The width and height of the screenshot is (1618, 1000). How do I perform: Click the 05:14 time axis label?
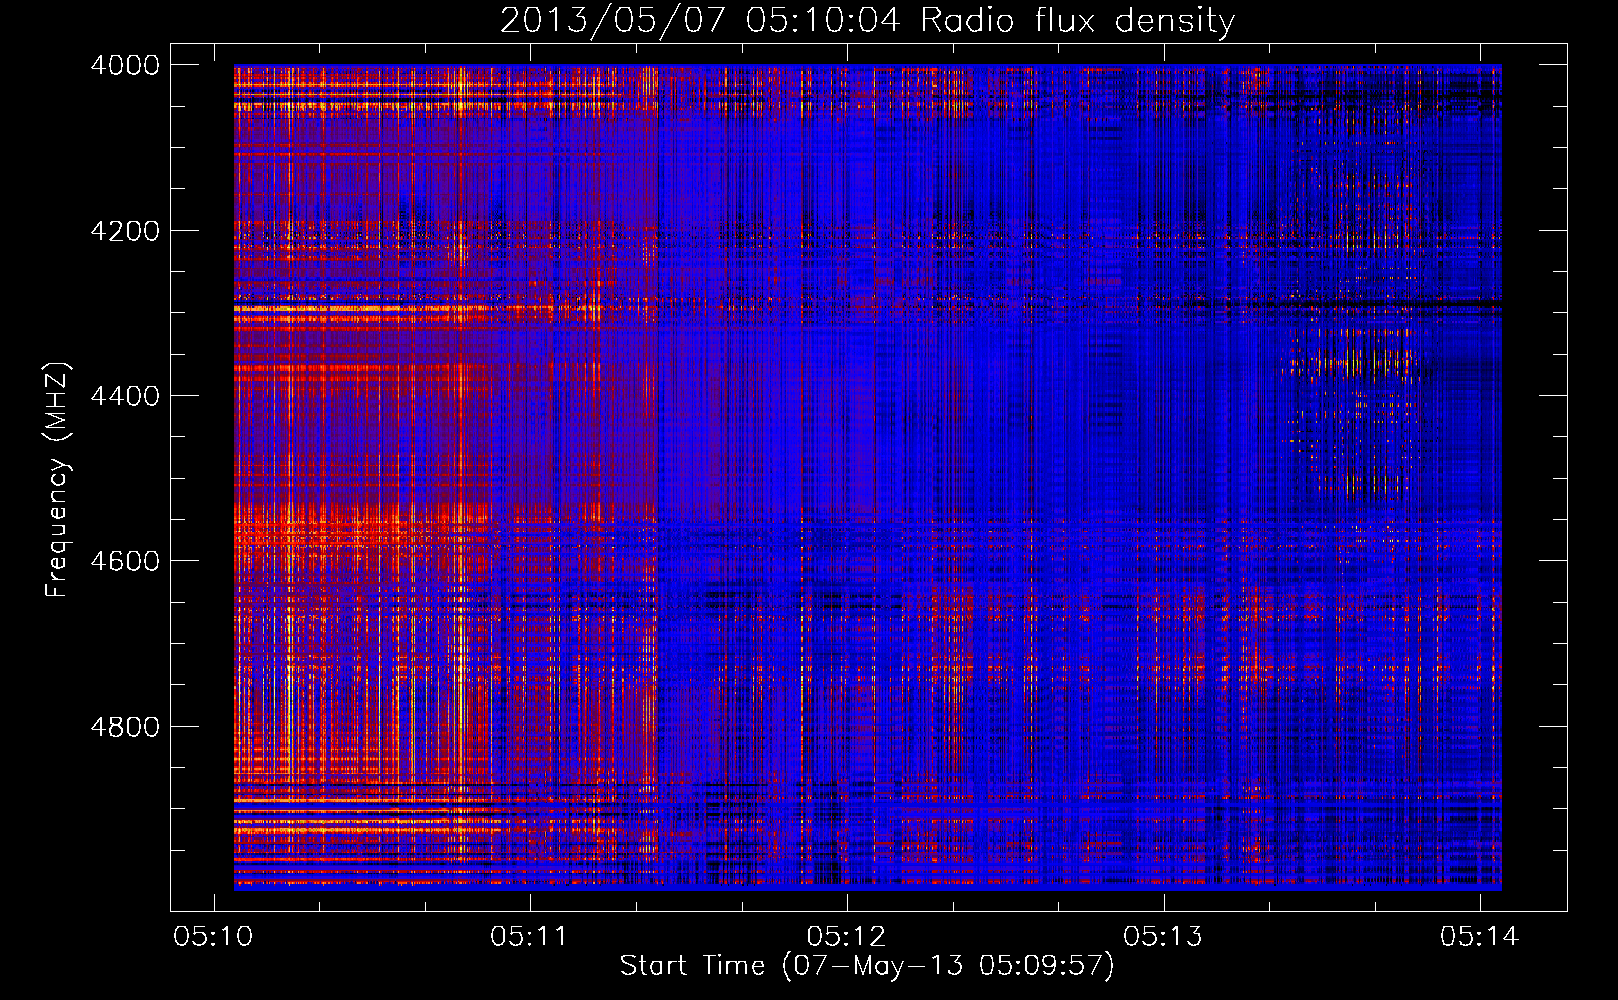tap(1479, 937)
